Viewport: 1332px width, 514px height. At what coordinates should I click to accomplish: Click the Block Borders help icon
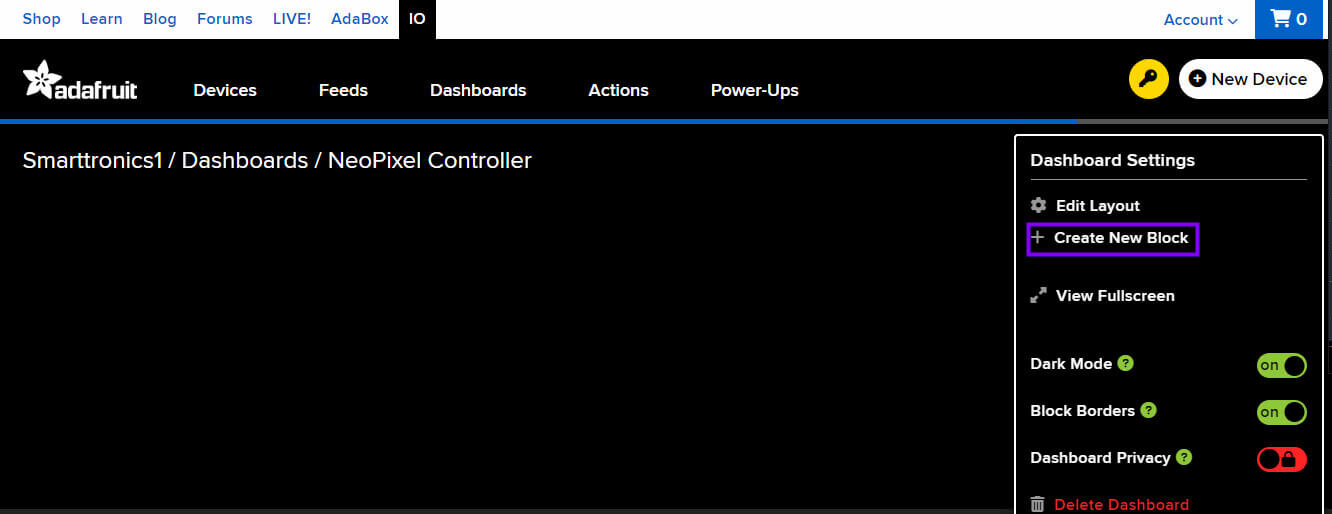[x=1148, y=410]
